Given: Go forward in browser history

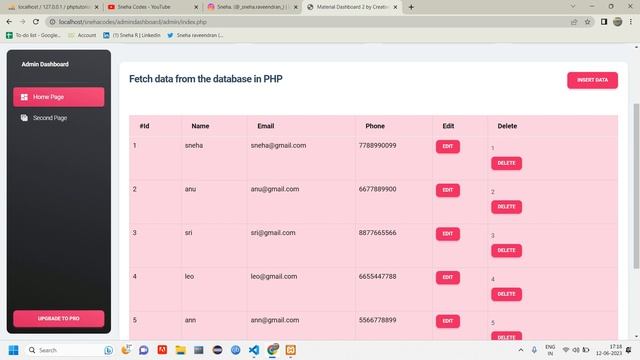Looking at the screenshot, I should click(x=22, y=22).
